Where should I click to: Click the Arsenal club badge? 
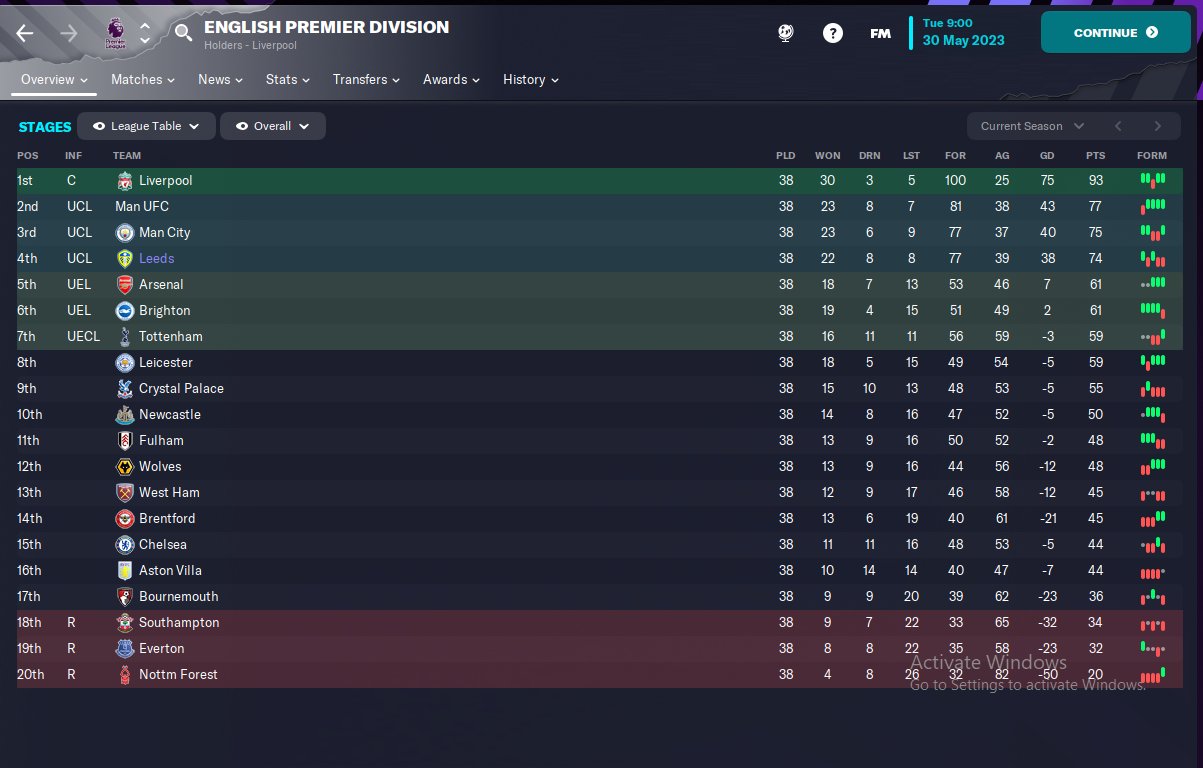(x=125, y=285)
